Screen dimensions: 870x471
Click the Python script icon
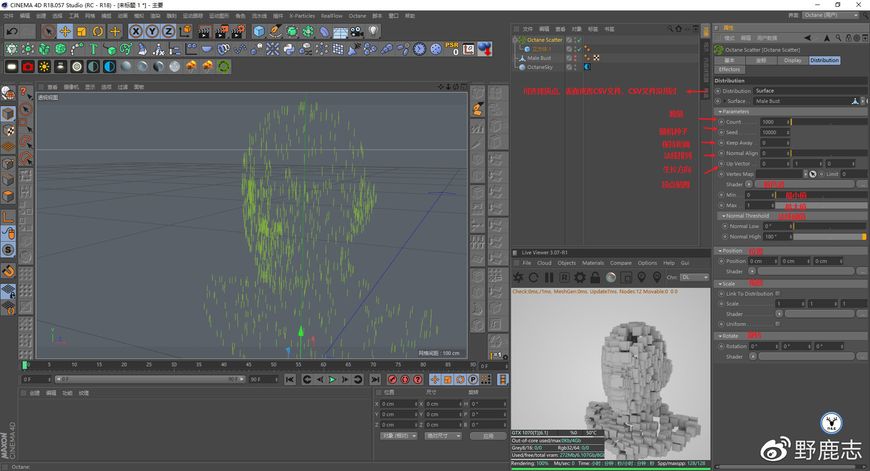(x=289, y=49)
